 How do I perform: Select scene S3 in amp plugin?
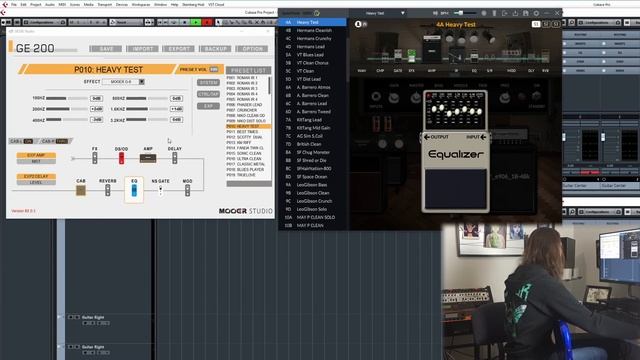(x=556, y=24)
